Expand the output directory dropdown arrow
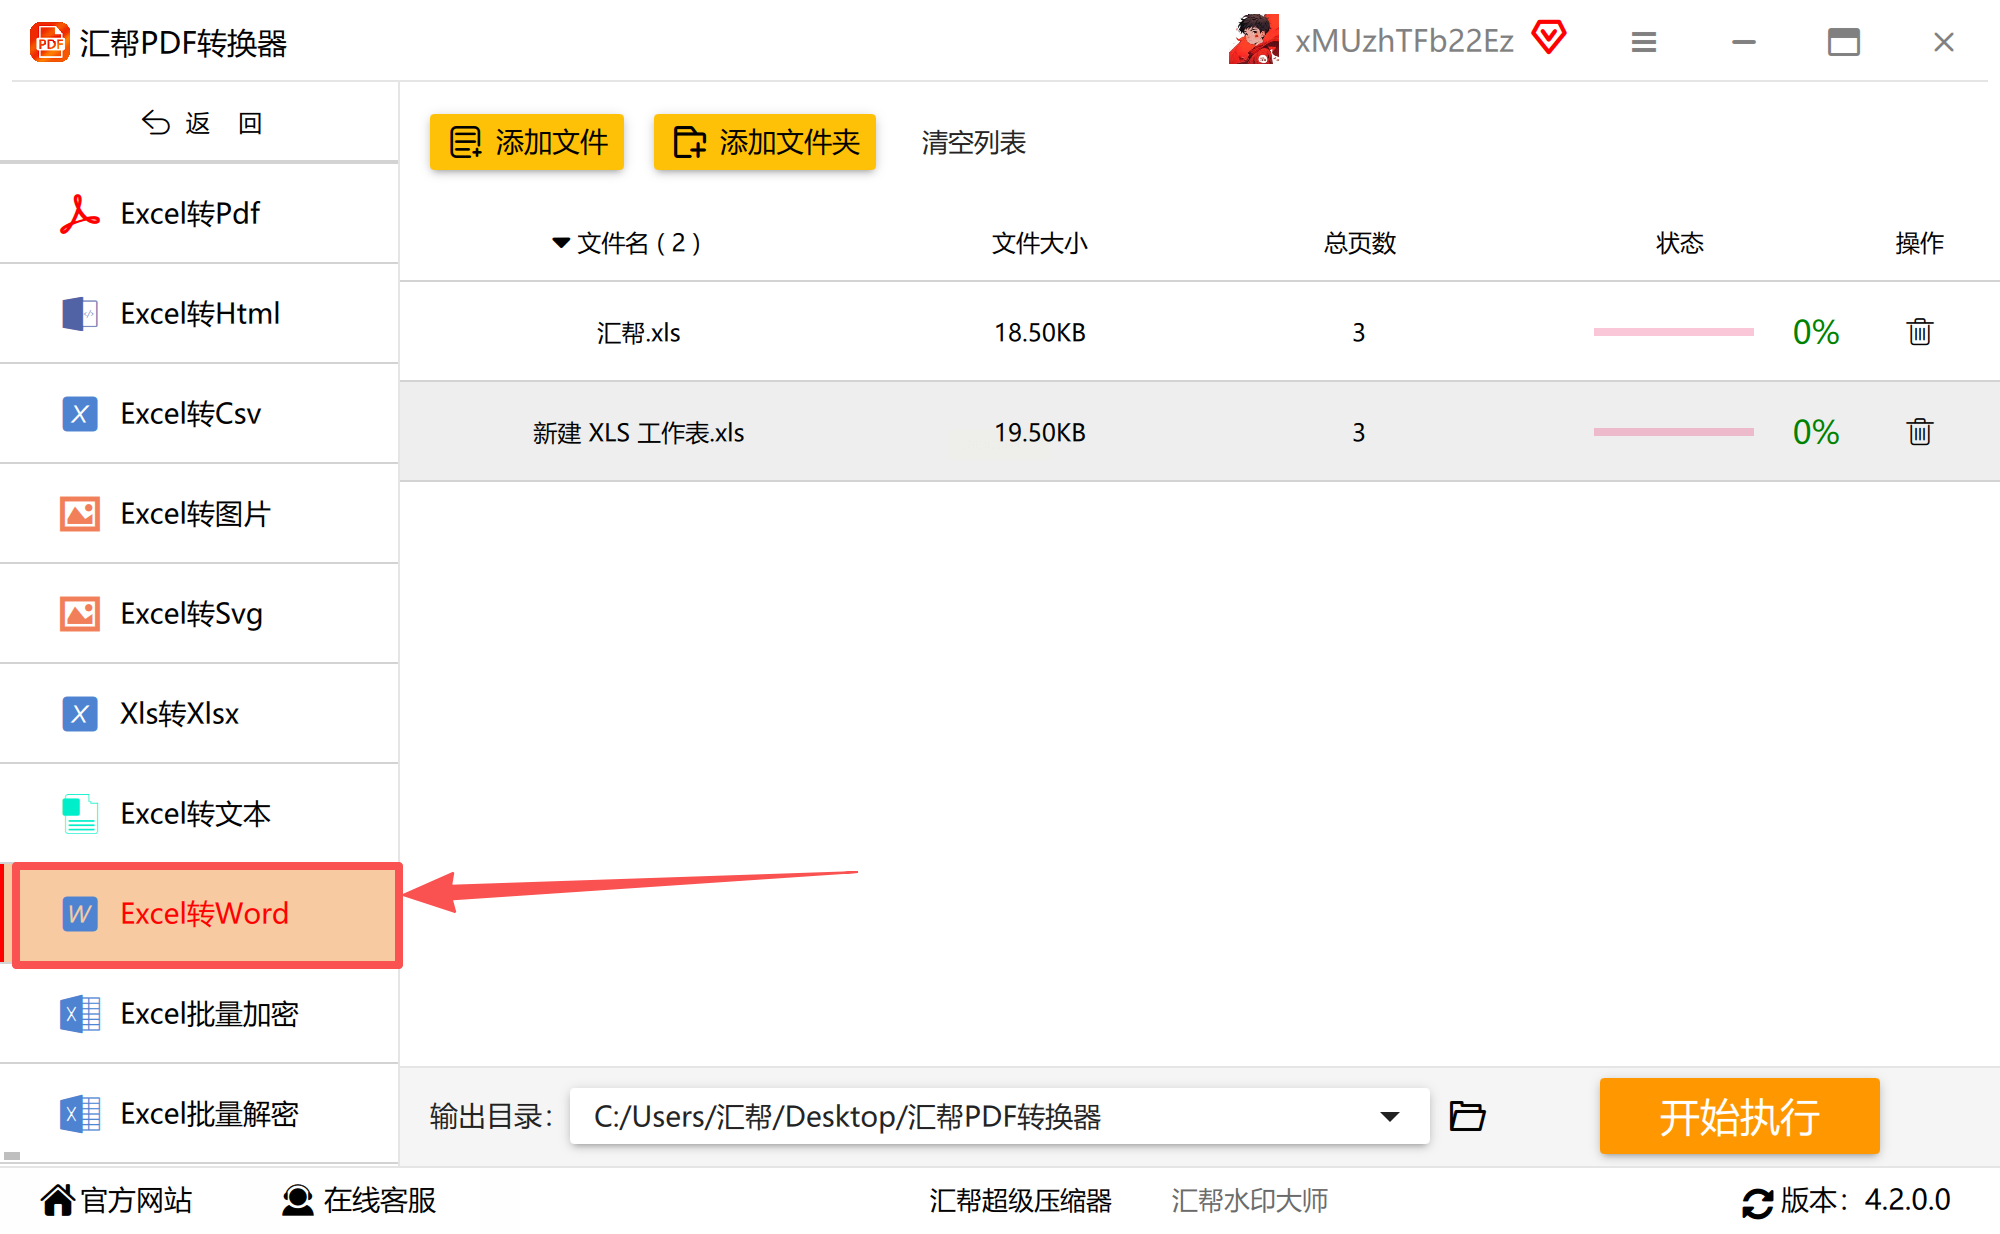2000x1234 pixels. coord(1389,1116)
